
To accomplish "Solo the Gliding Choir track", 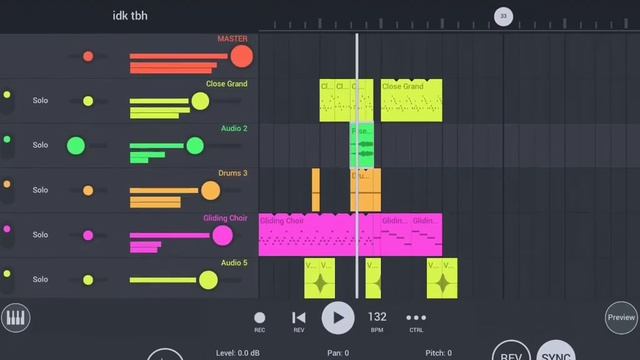I will pos(40,235).
